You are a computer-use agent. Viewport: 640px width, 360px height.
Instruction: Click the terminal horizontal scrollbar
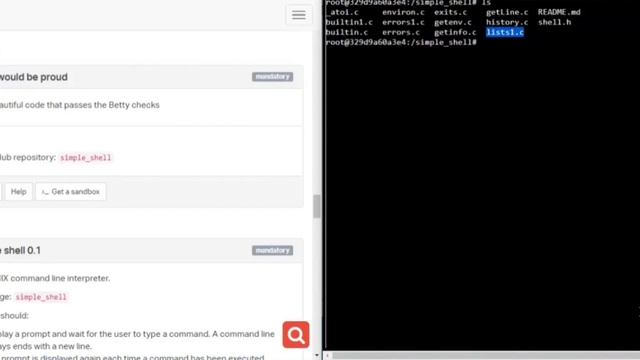pos(486,356)
